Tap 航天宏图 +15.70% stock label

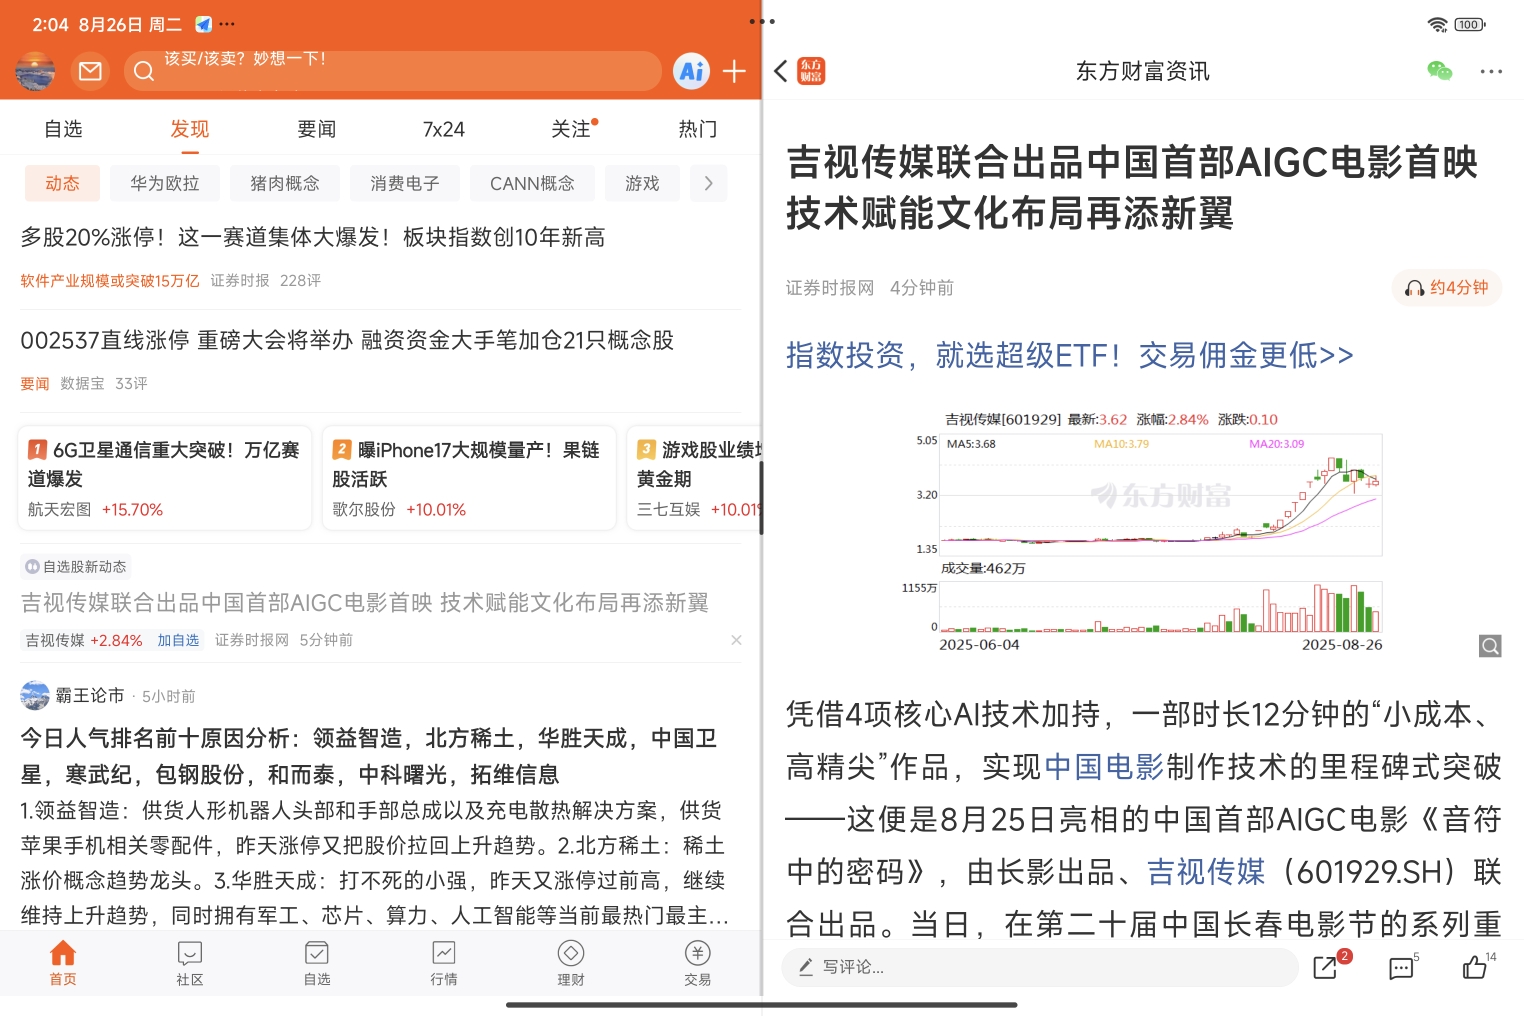pos(95,509)
